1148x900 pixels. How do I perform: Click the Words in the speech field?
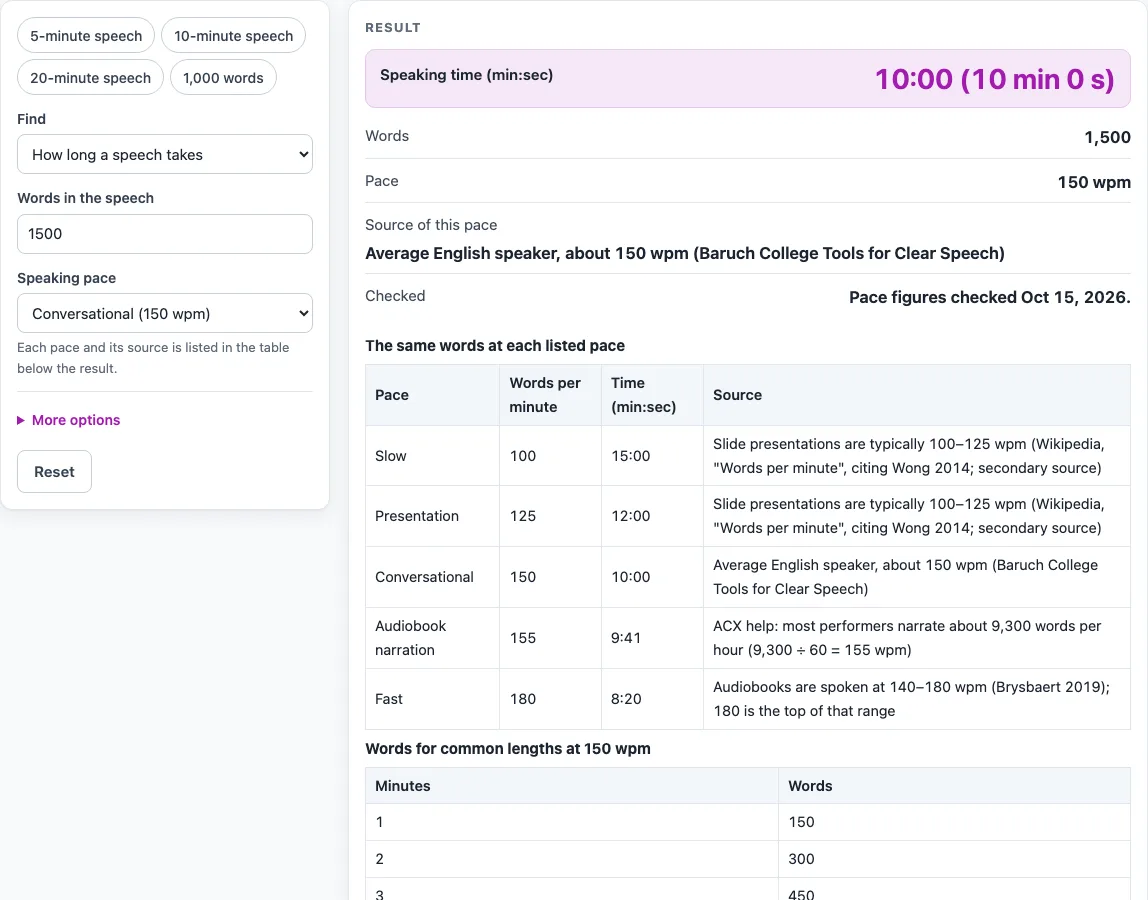(165, 234)
